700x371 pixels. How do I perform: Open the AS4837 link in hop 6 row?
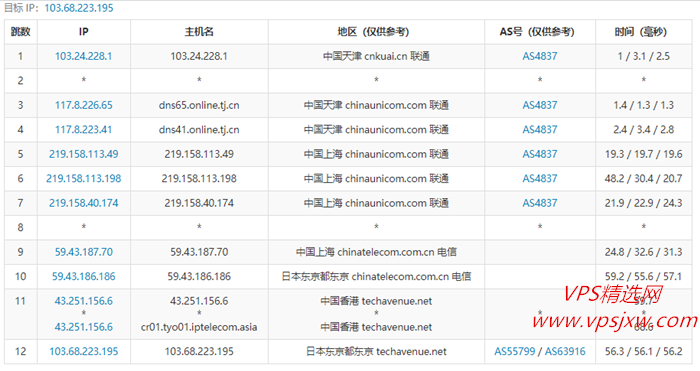[540, 179]
